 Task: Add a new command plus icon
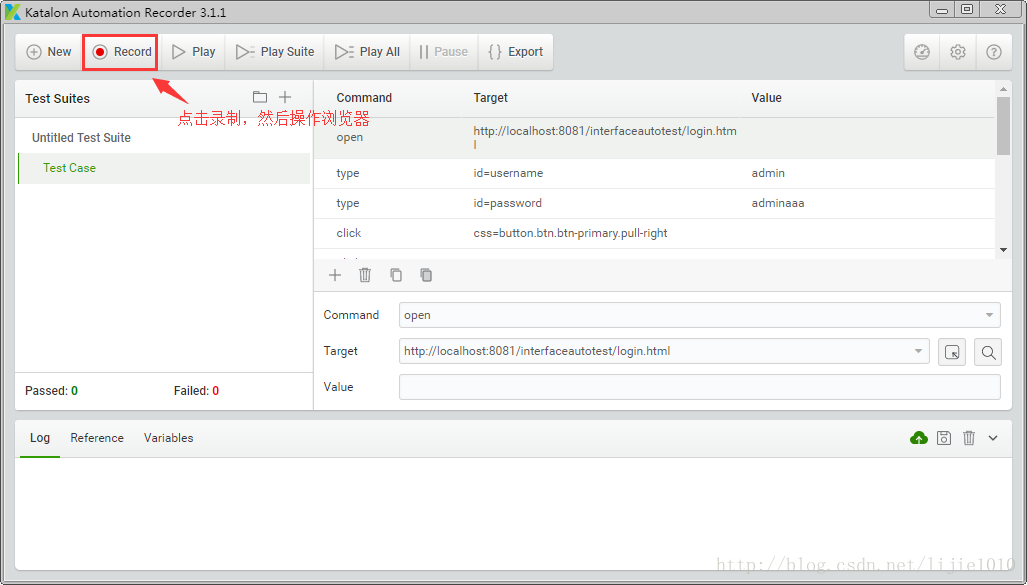(x=335, y=275)
